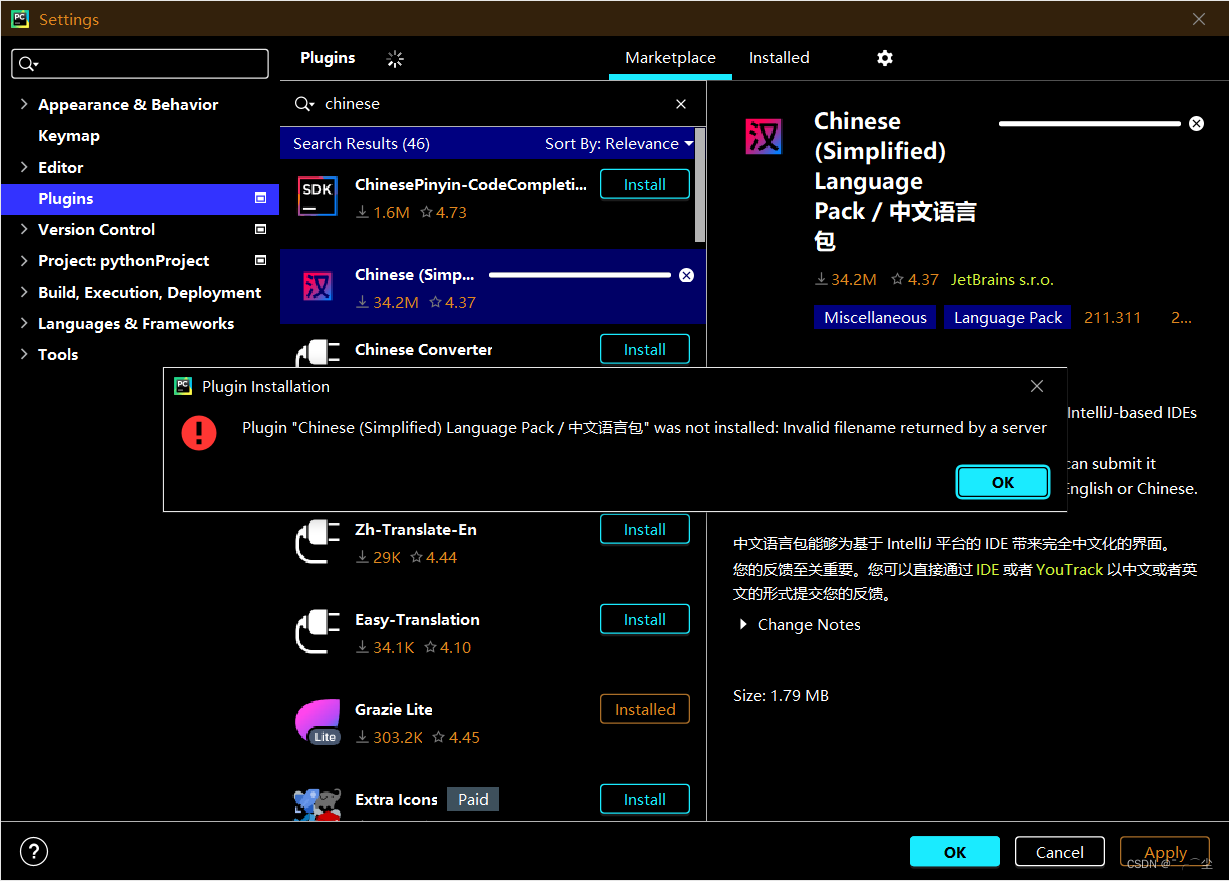Click download progress bar in plugin list
Screen dimensions: 1229x881
(x=580, y=275)
